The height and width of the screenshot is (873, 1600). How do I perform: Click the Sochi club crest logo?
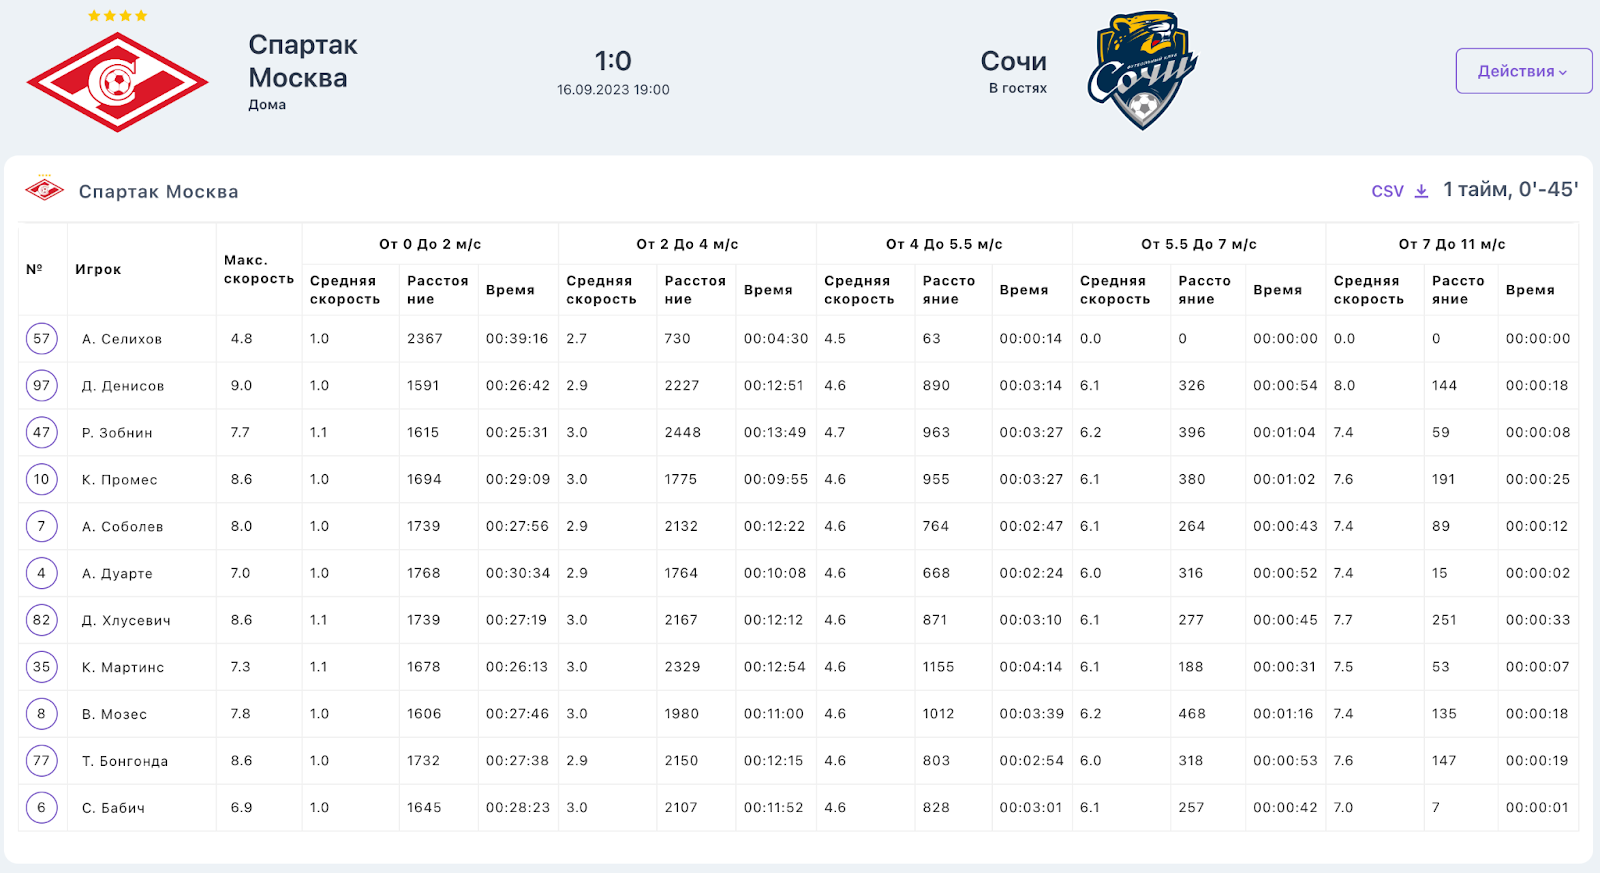click(x=1142, y=70)
